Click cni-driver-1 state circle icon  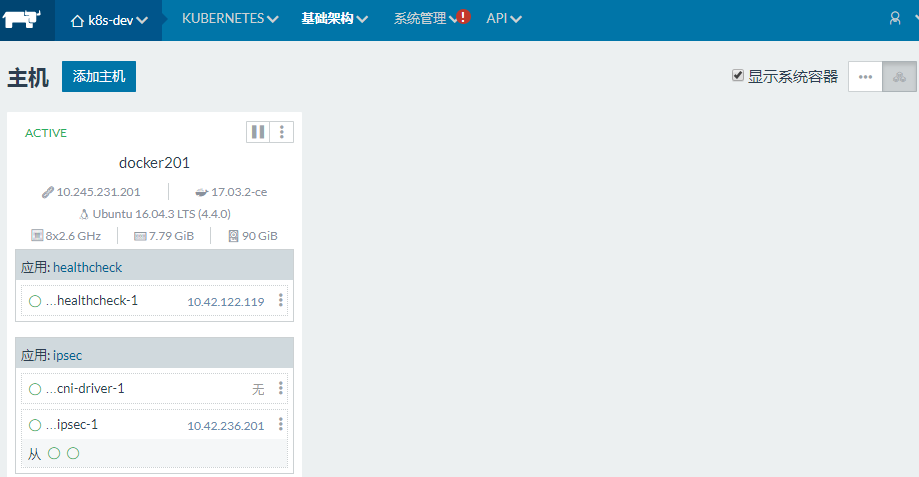35,389
